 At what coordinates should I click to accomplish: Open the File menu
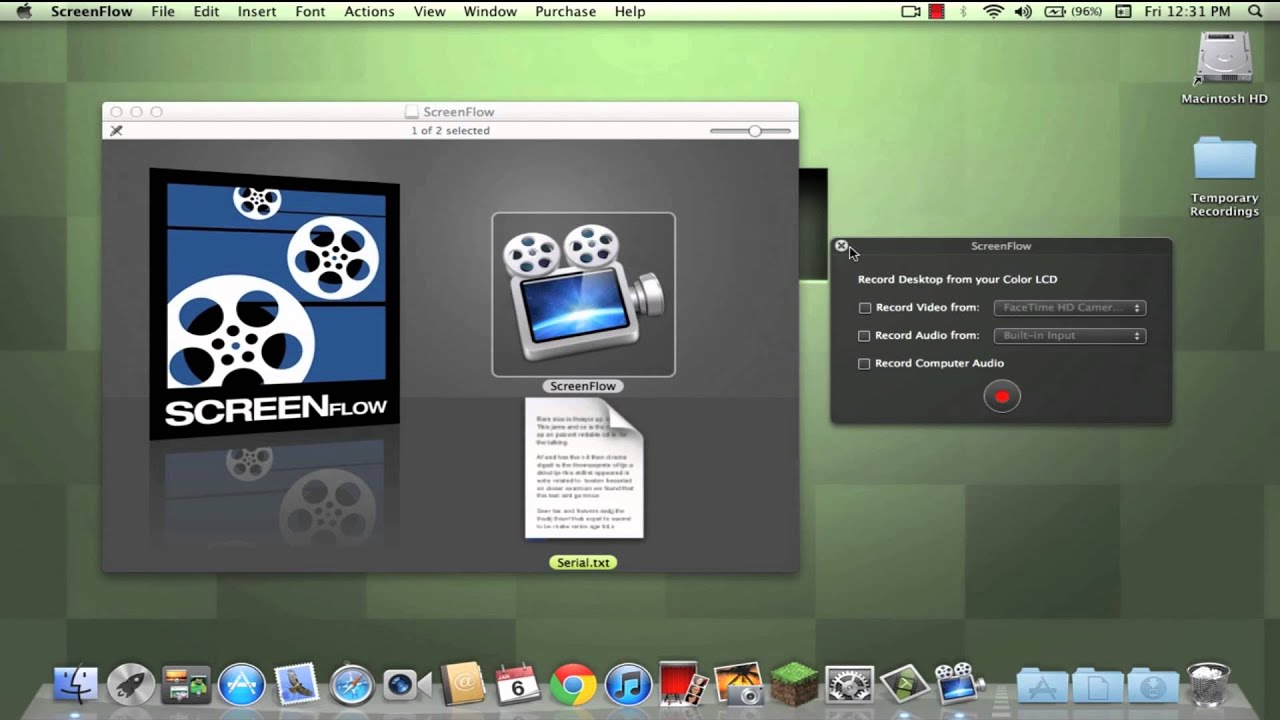tap(163, 12)
